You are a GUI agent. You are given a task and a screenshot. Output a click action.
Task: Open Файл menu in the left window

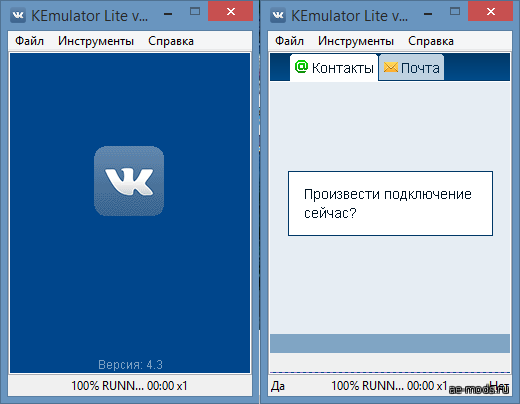[x=29, y=41]
